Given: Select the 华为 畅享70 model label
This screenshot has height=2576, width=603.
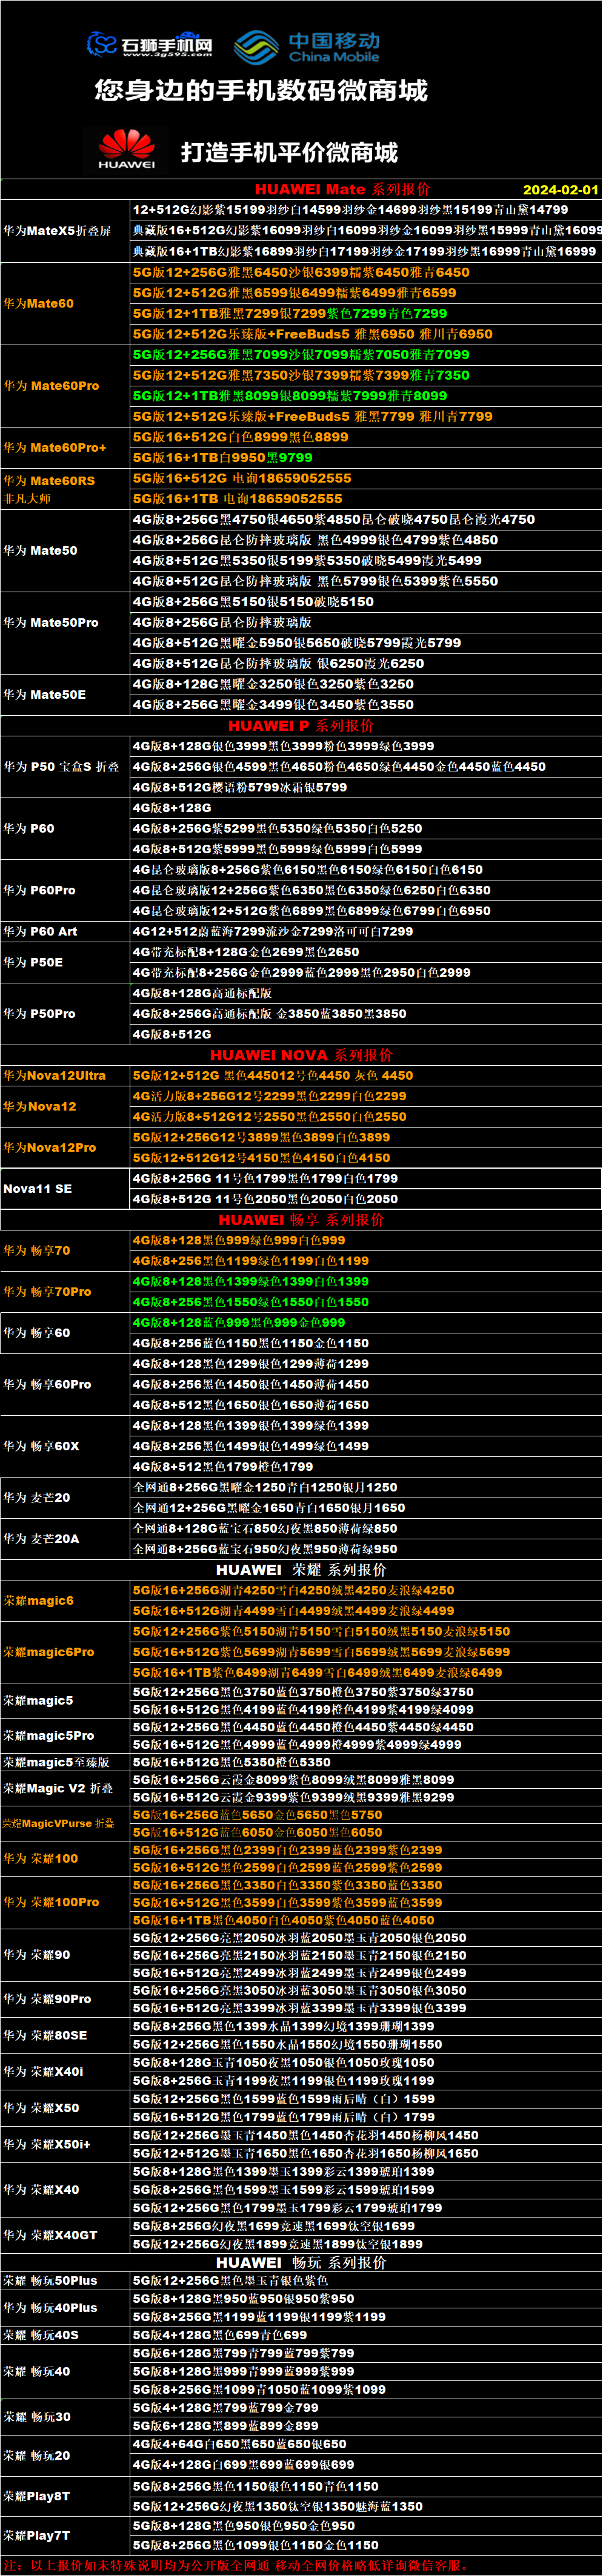Looking at the screenshot, I should [x=37, y=1250].
